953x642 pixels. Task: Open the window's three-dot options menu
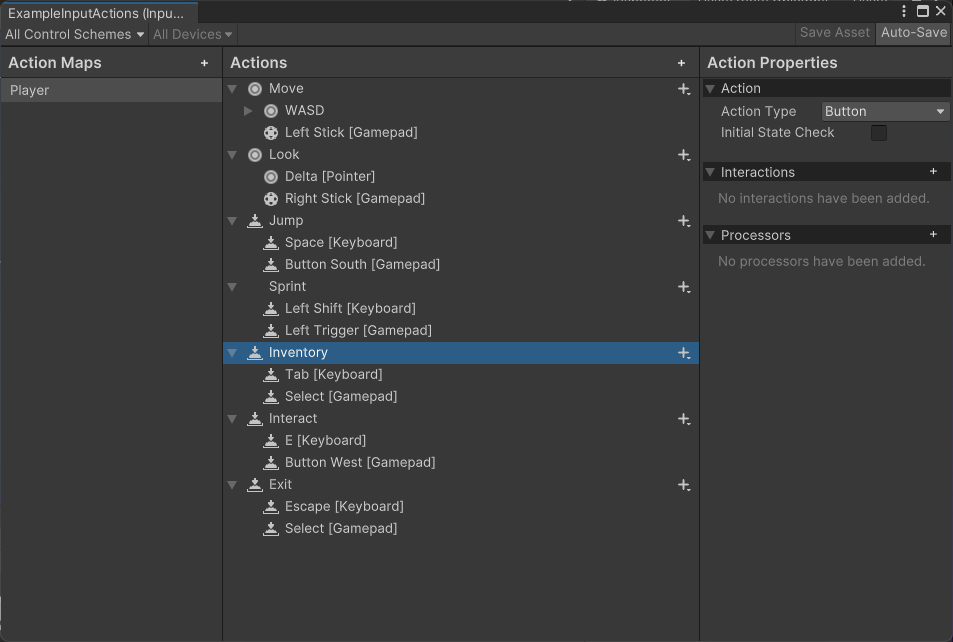point(904,11)
